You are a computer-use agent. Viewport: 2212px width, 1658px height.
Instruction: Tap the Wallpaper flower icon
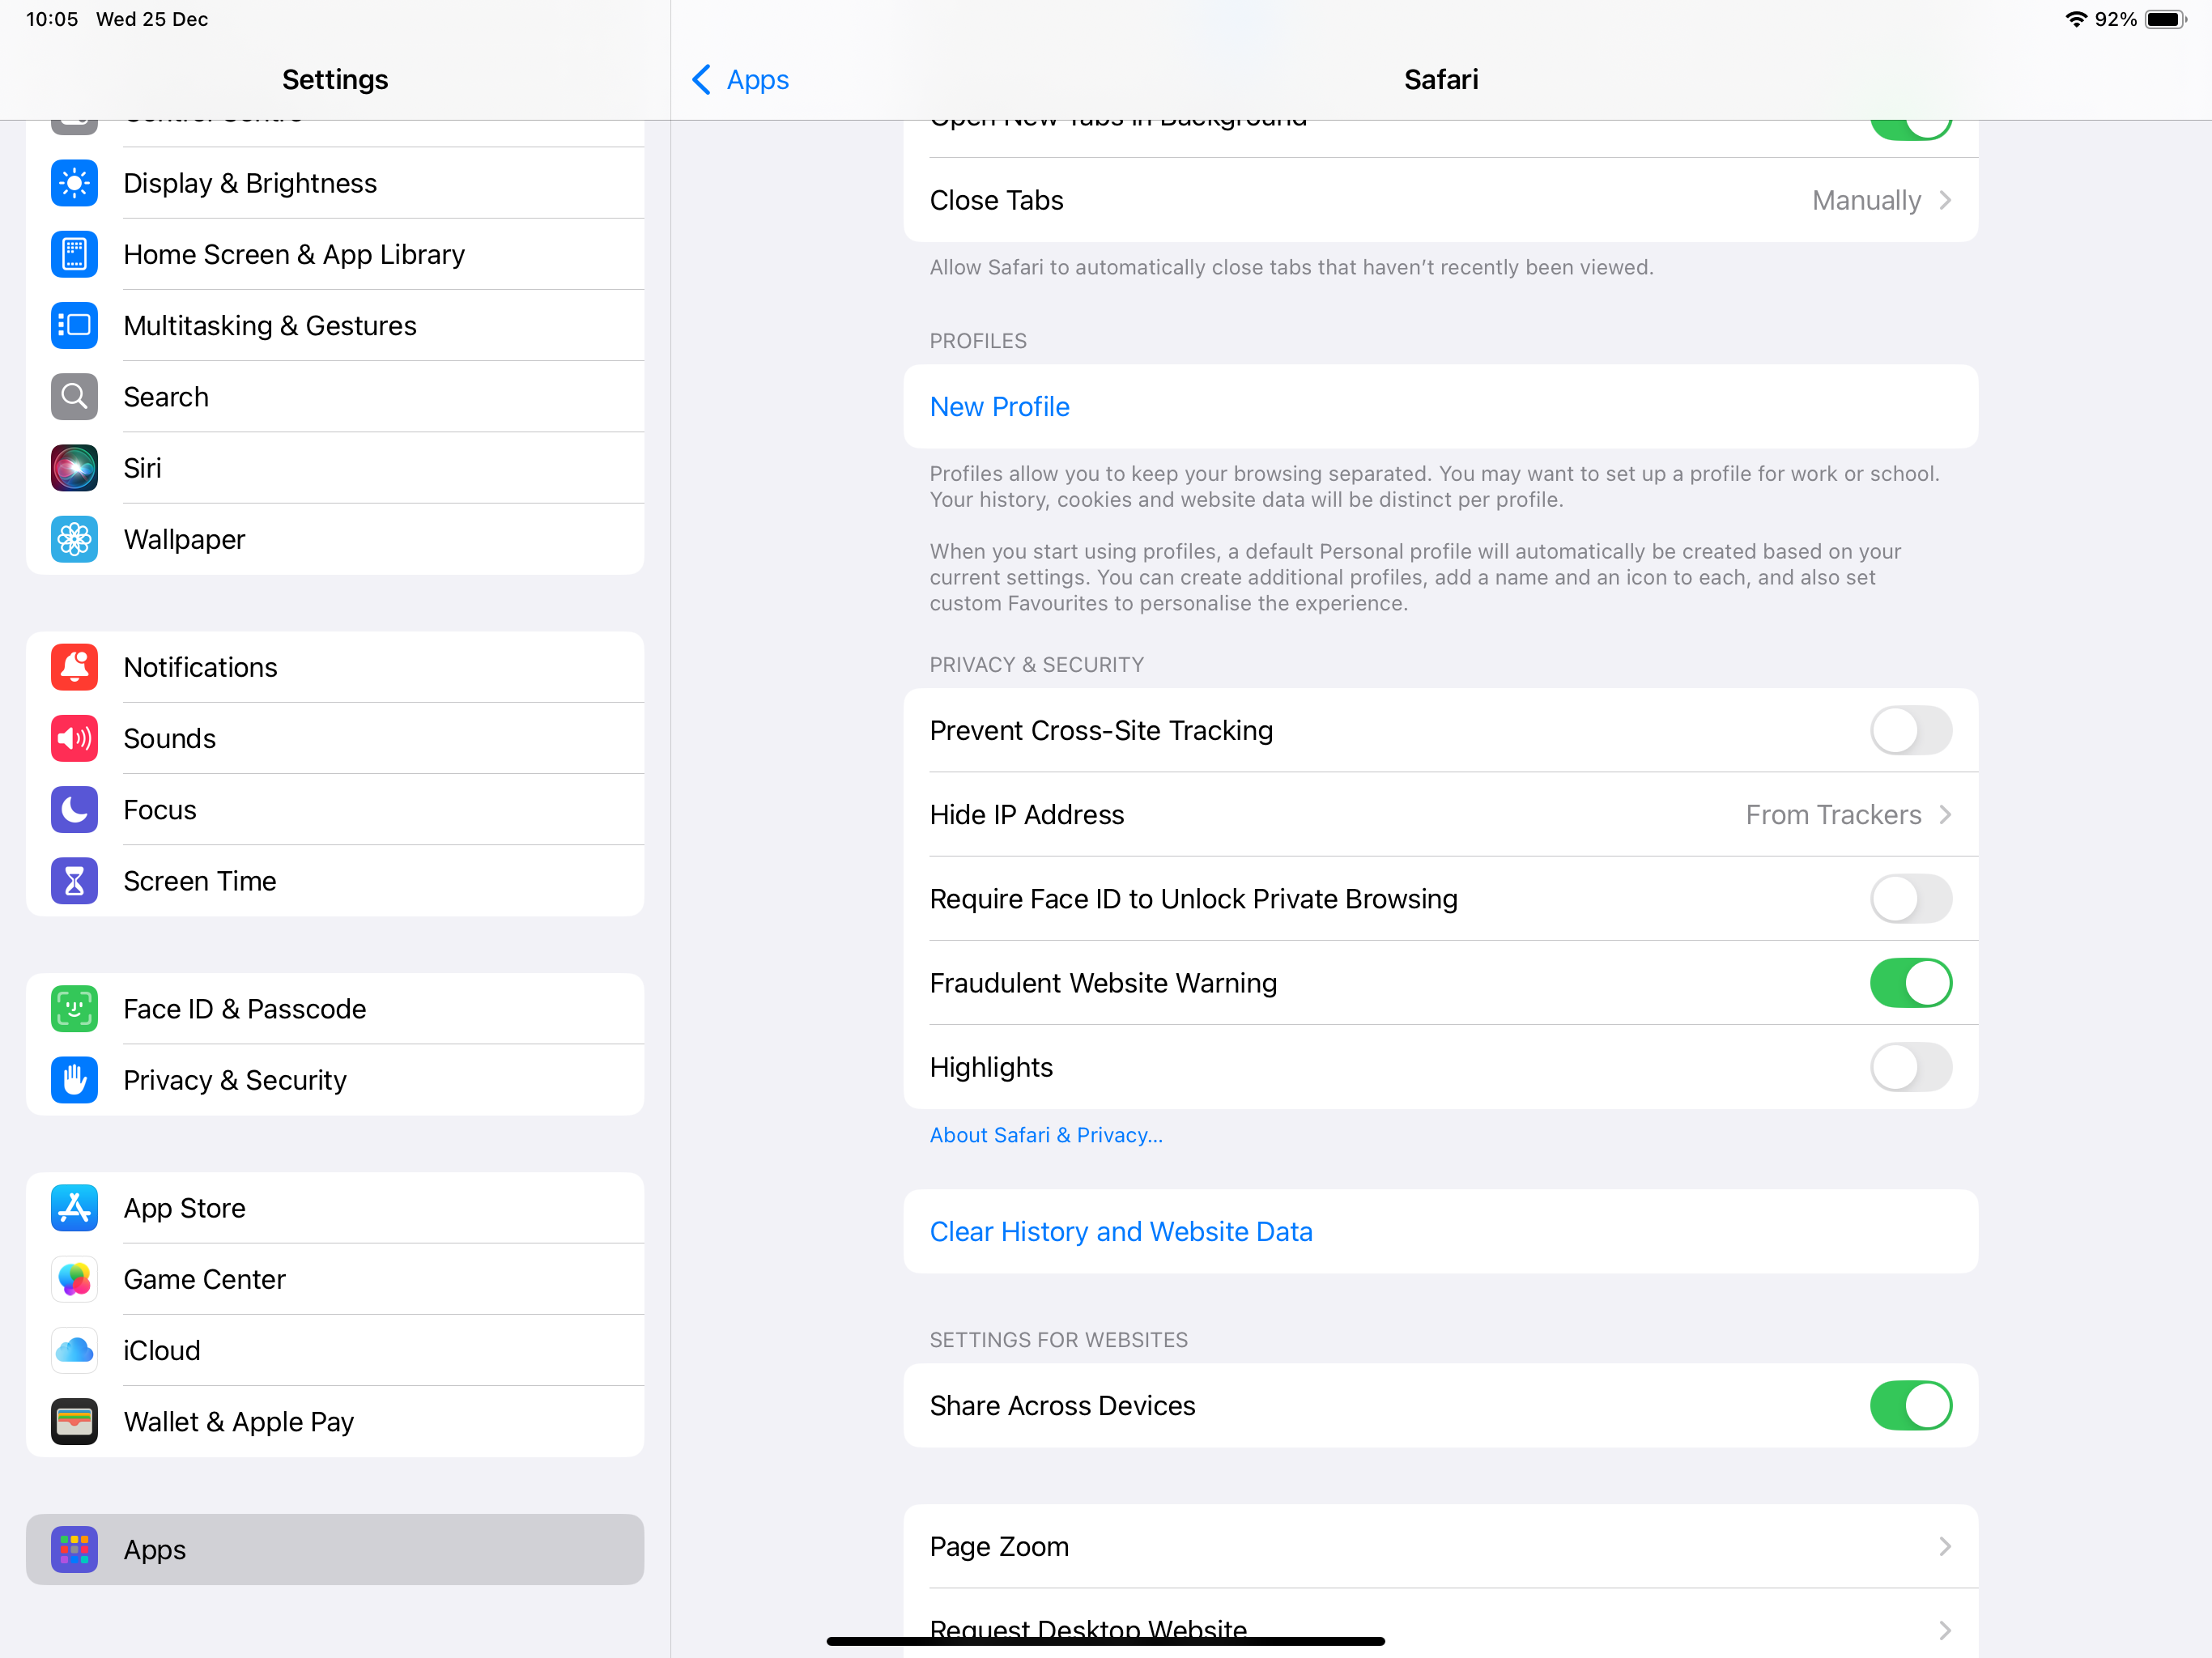pyautogui.click(x=74, y=539)
